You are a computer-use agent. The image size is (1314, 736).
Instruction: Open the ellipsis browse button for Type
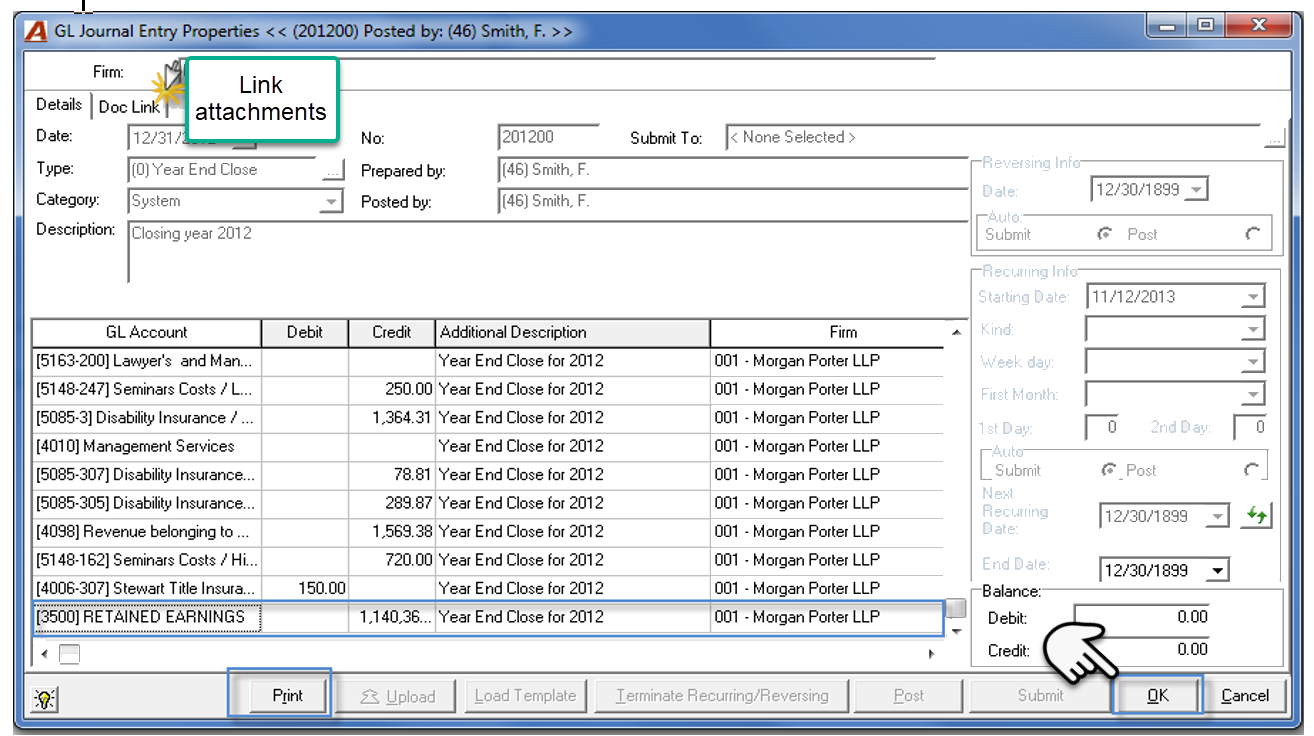tap(334, 171)
